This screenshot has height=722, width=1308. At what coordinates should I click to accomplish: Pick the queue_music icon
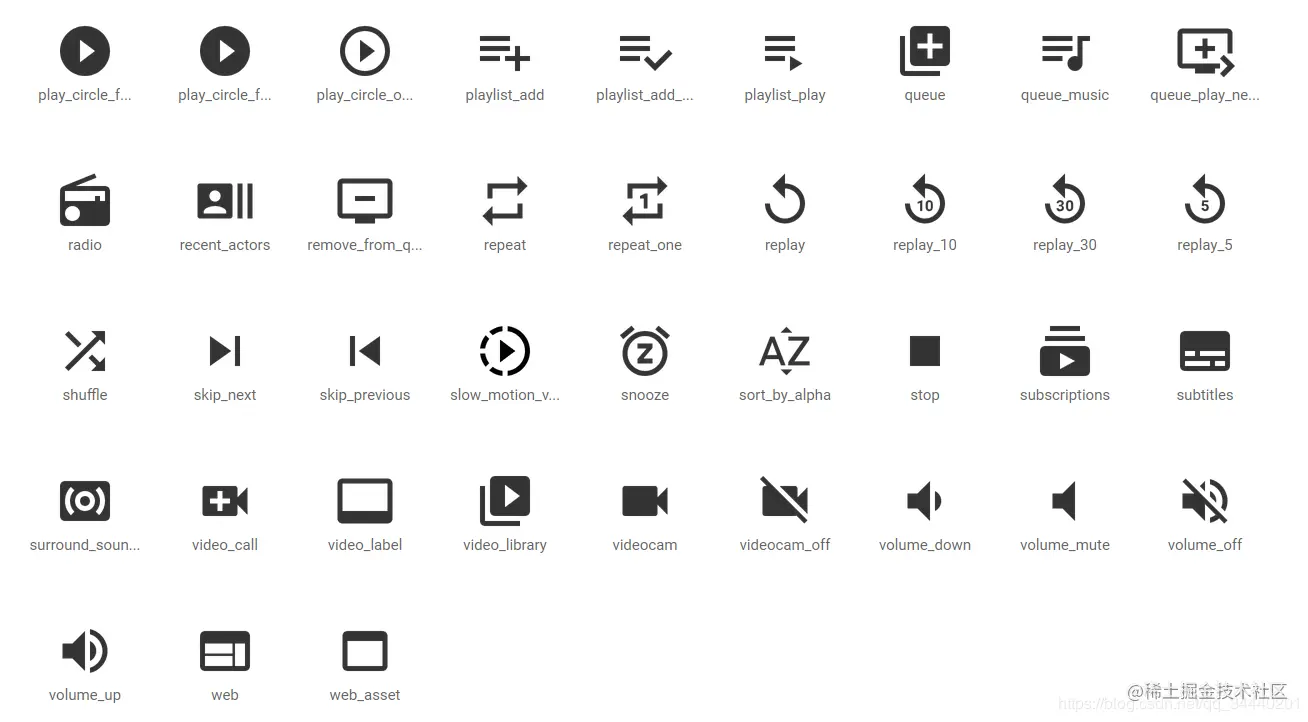point(1065,52)
